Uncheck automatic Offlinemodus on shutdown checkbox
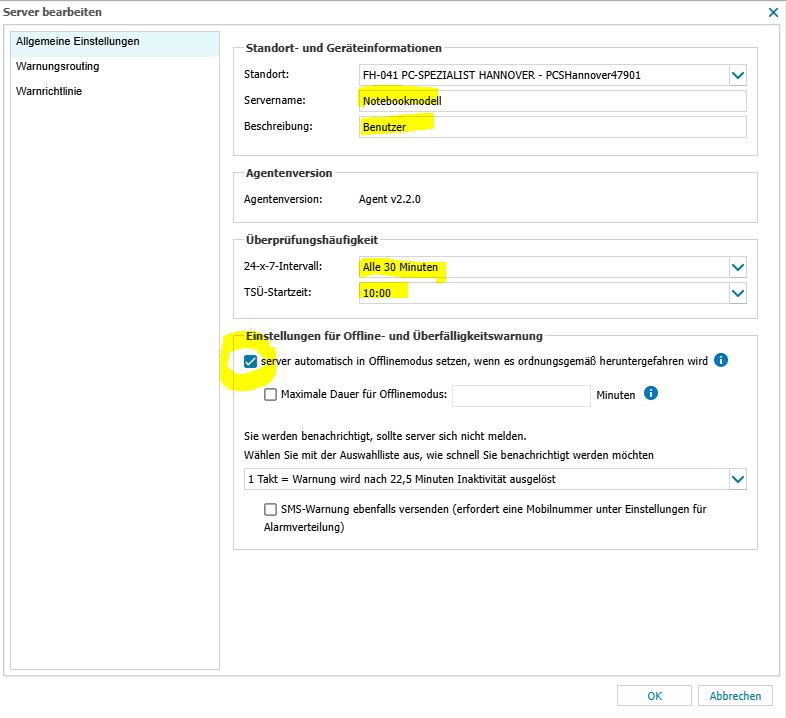The width and height of the screenshot is (786, 718). (250, 362)
